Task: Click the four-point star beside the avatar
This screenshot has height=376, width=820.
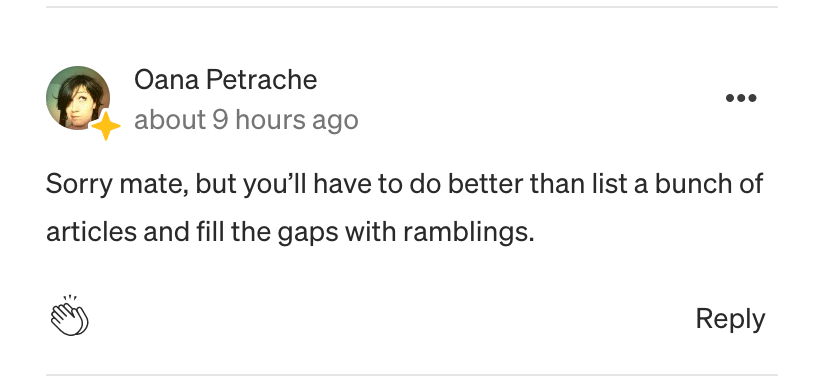Action: [106, 126]
